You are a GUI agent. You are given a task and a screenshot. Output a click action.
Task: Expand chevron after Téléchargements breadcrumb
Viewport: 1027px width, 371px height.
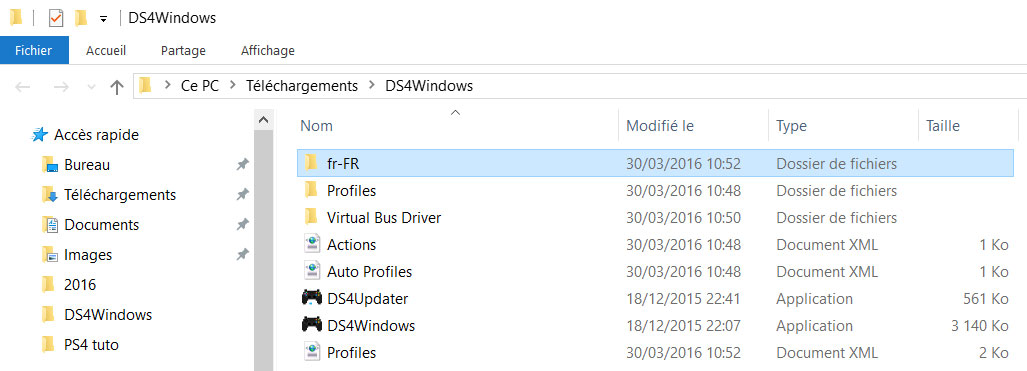coord(372,86)
